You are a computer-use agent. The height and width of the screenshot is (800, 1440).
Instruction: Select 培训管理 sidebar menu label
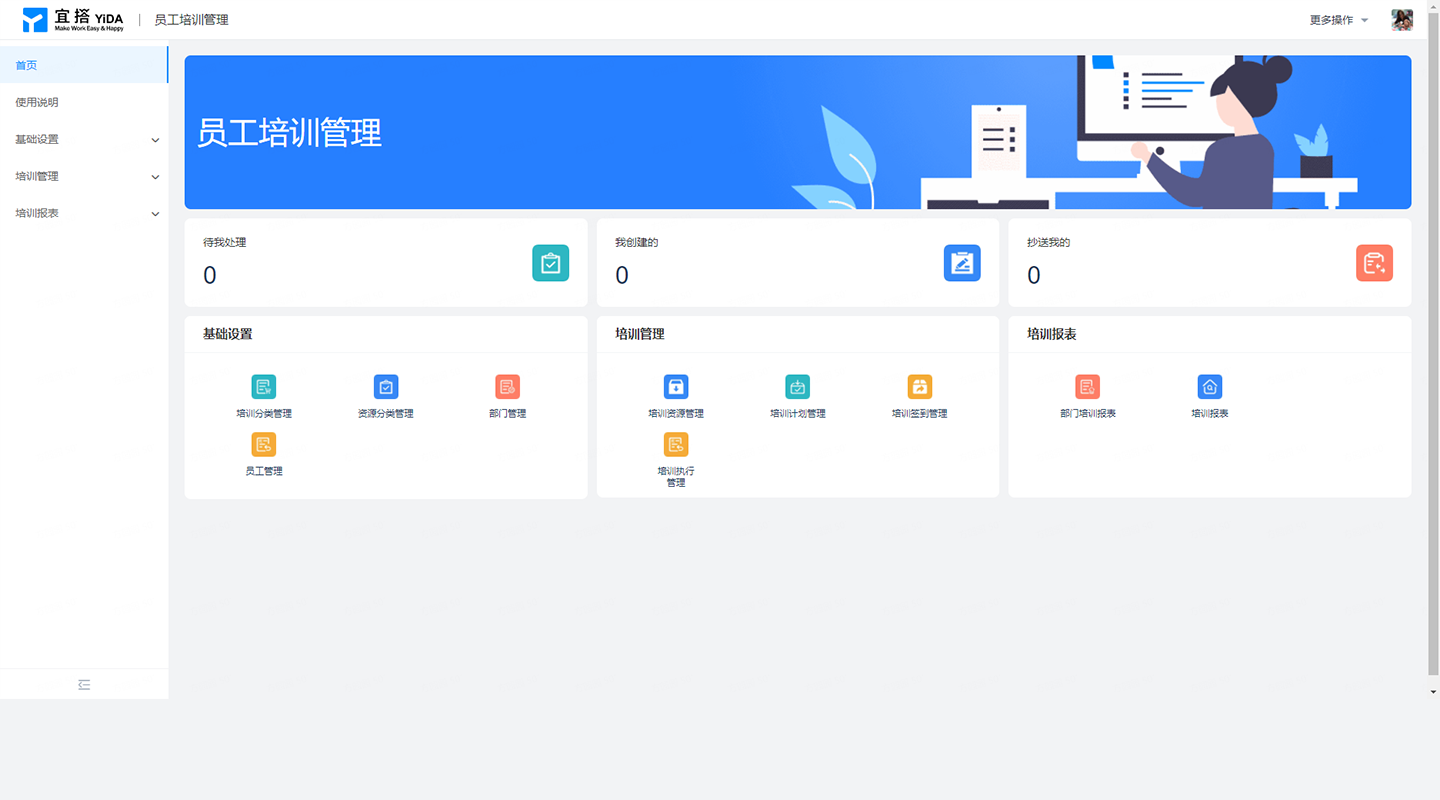[37, 176]
